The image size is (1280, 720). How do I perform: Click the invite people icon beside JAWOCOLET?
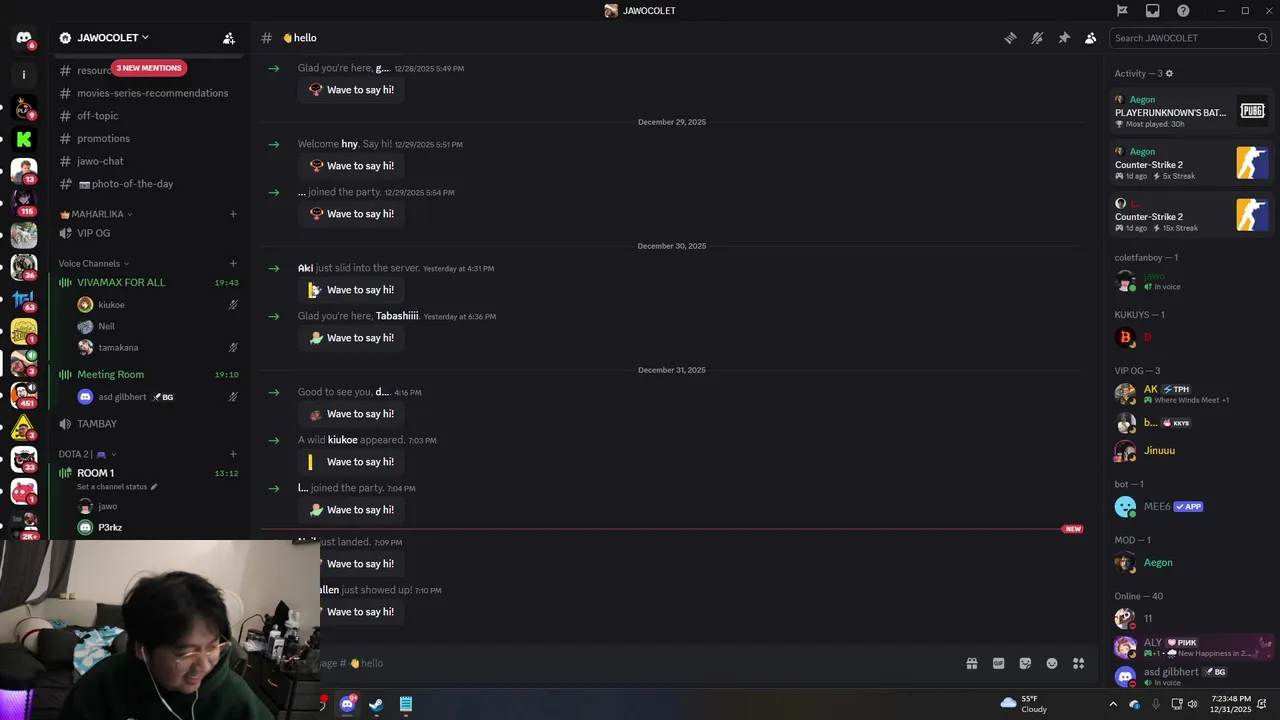click(229, 38)
